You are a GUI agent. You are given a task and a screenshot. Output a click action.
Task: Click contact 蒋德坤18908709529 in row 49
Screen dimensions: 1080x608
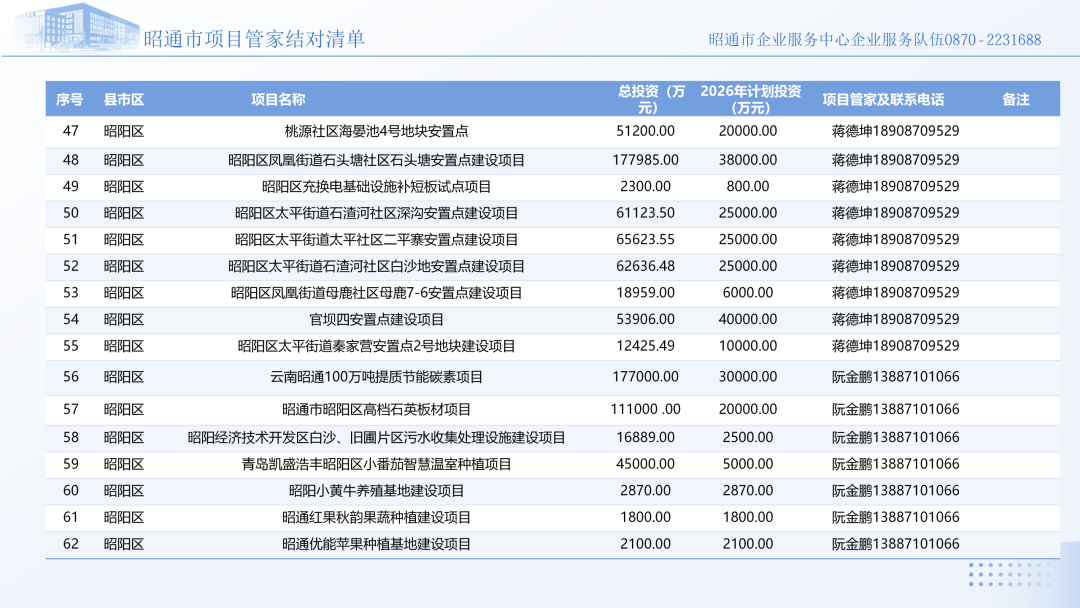coord(895,187)
